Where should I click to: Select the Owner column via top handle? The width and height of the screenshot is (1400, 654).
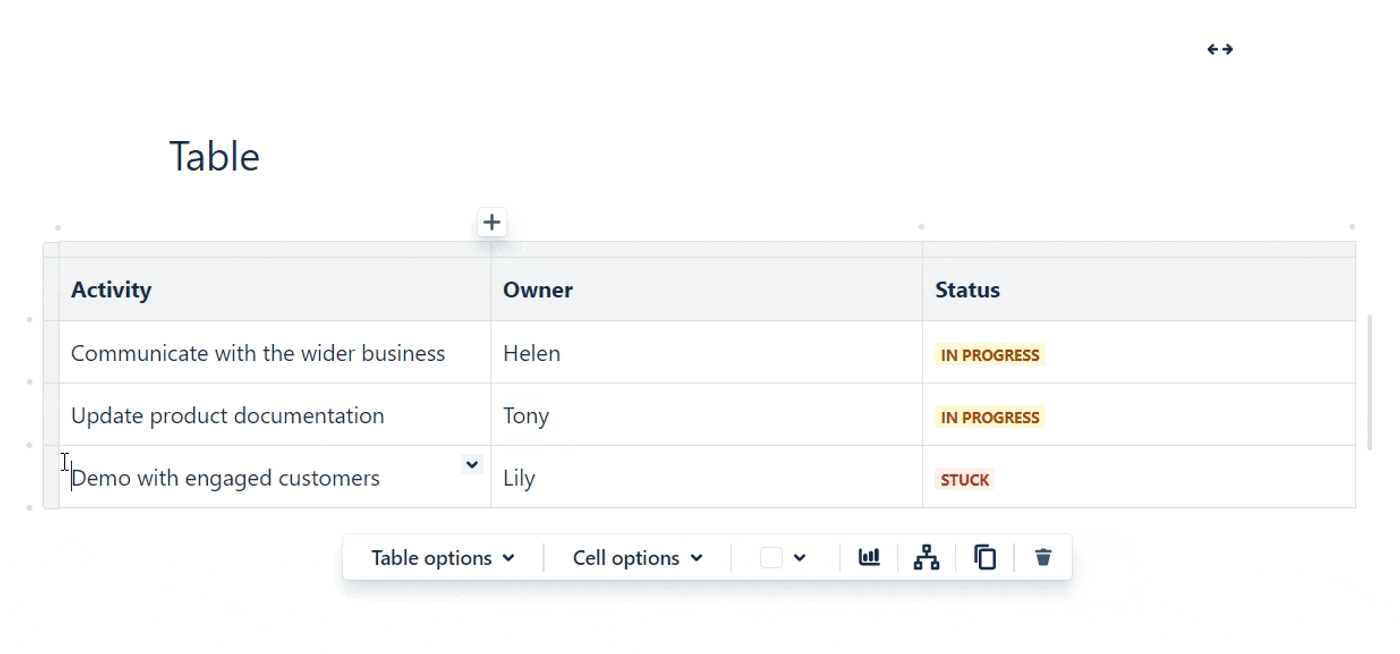707,249
